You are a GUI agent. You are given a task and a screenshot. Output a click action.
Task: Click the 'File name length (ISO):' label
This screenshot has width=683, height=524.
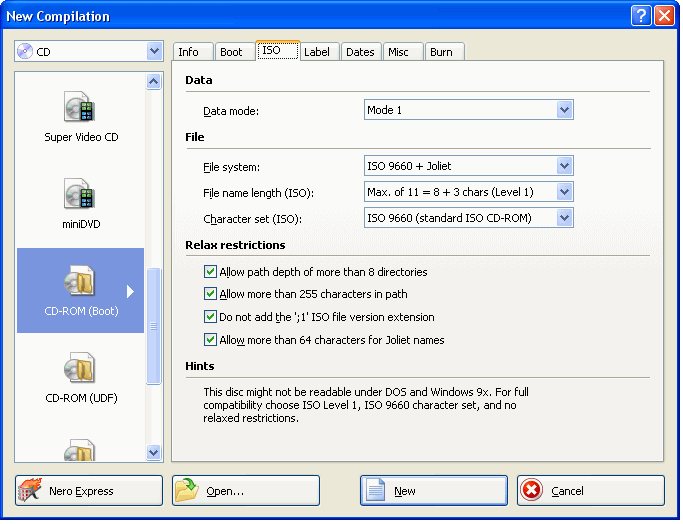click(258, 193)
